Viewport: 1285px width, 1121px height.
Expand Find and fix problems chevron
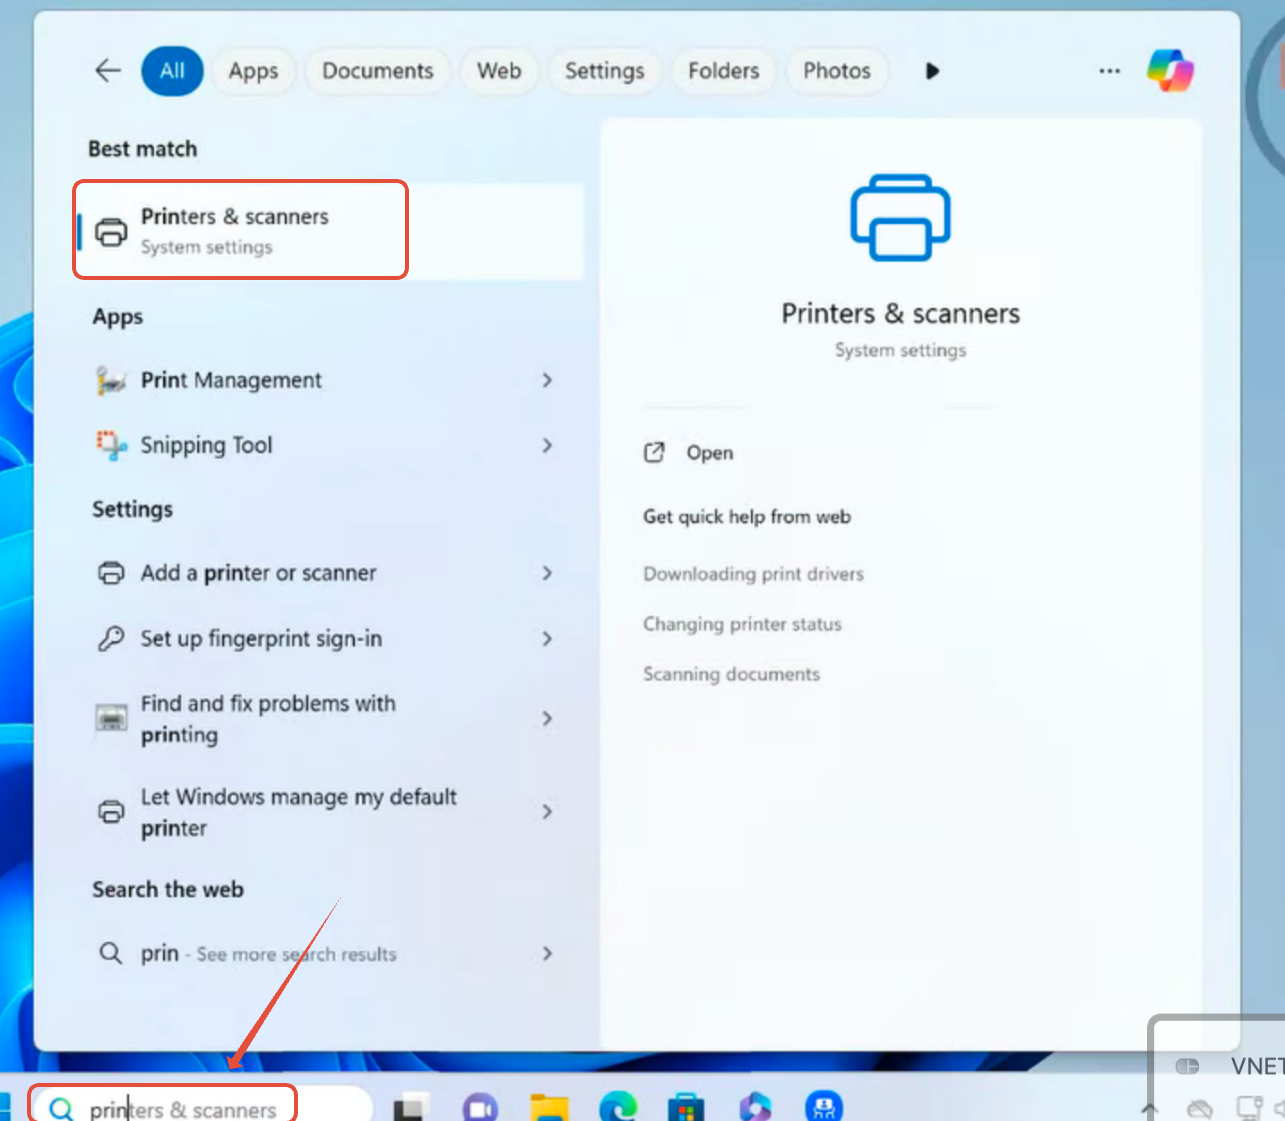pos(547,718)
